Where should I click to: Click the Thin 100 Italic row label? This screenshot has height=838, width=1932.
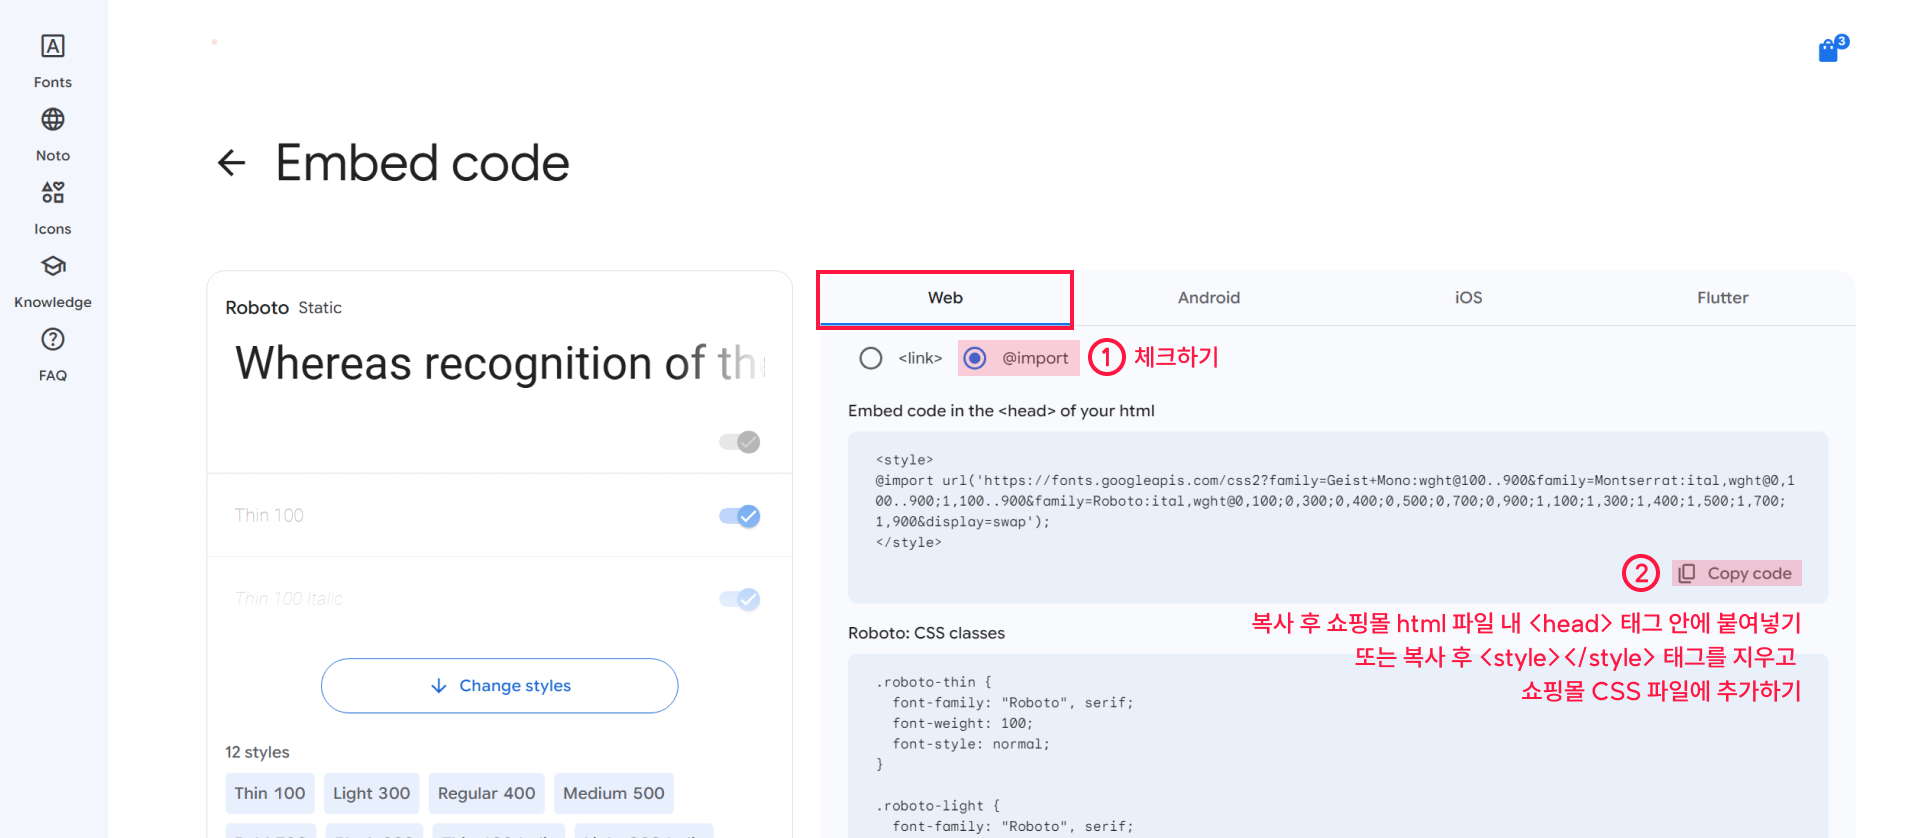289,598
